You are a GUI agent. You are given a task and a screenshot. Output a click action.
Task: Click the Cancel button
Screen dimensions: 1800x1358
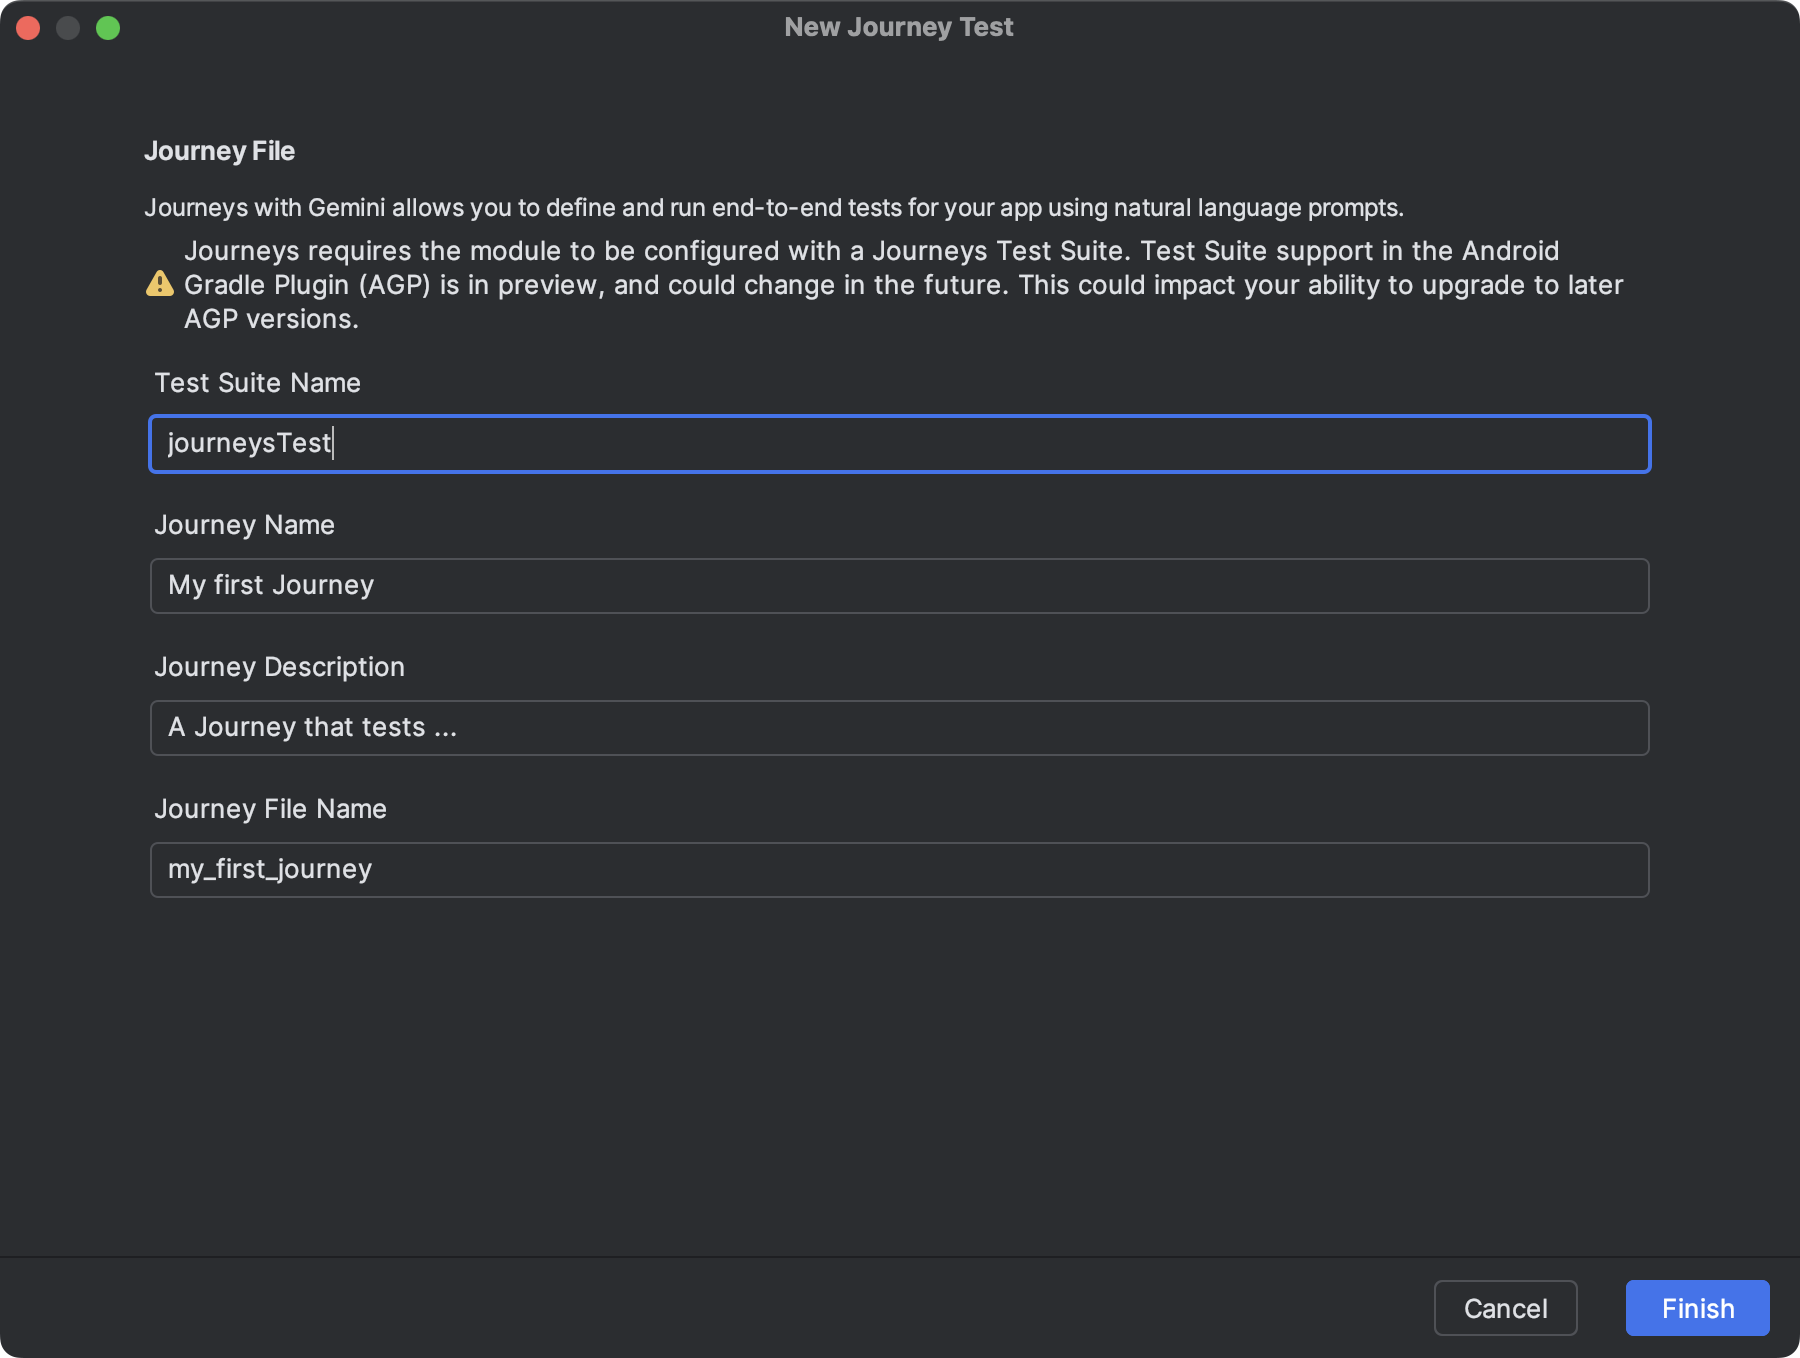(1505, 1308)
